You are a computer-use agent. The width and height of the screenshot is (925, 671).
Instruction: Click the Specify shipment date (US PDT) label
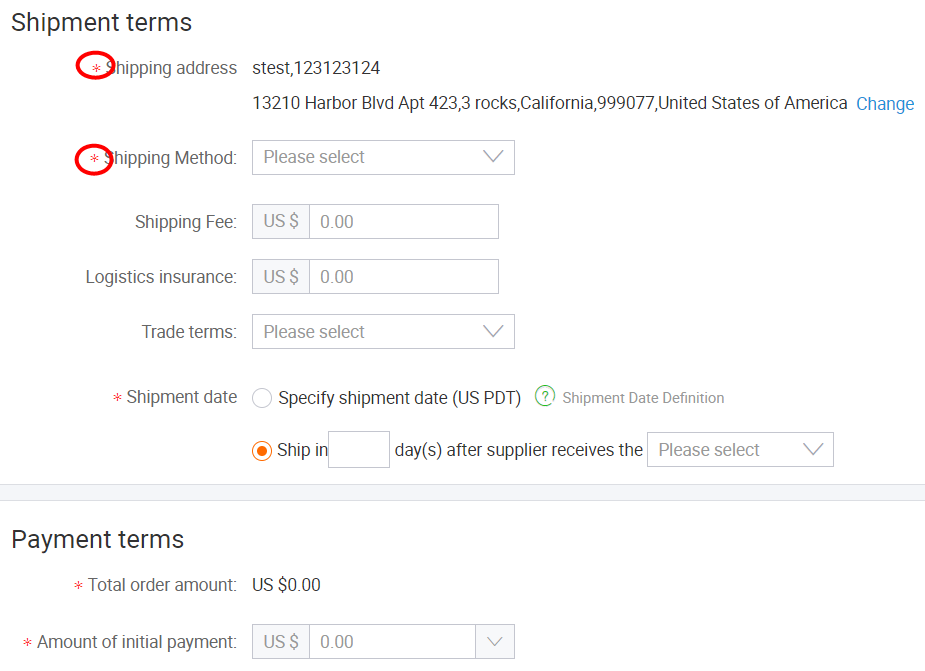click(399, 398)
